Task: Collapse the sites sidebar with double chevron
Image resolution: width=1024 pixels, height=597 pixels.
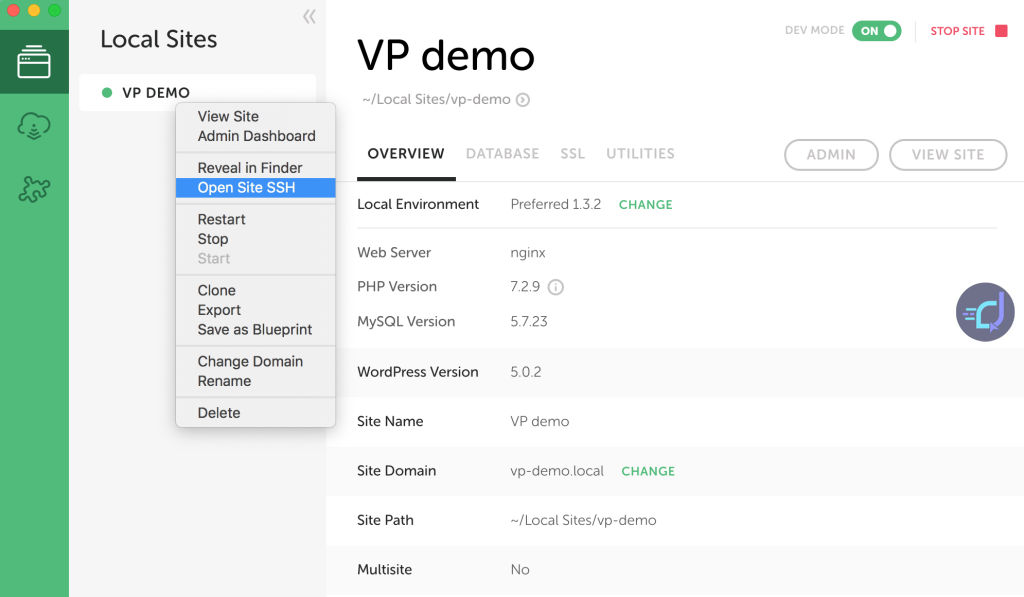Action: point(310,16)
